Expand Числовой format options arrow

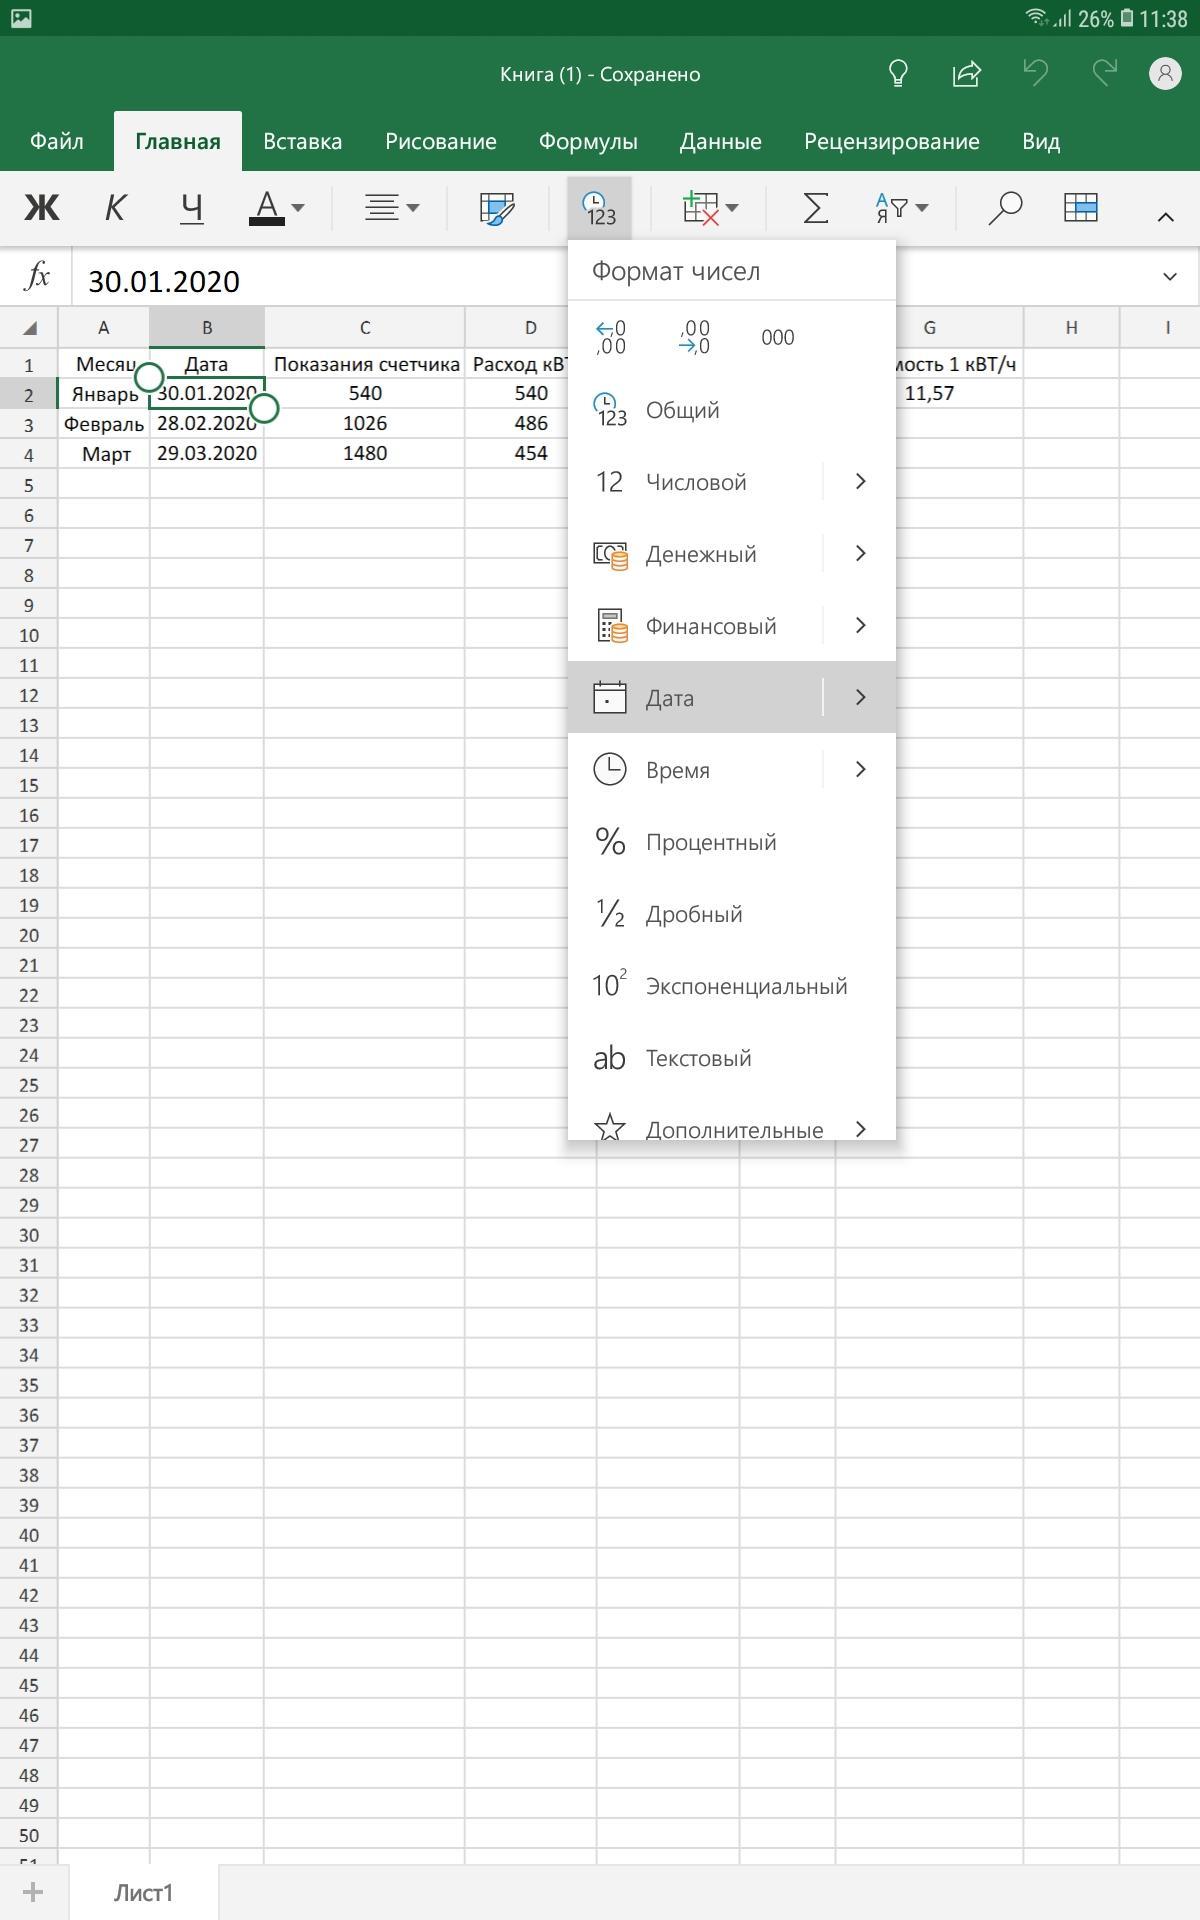tap(860, 482)
